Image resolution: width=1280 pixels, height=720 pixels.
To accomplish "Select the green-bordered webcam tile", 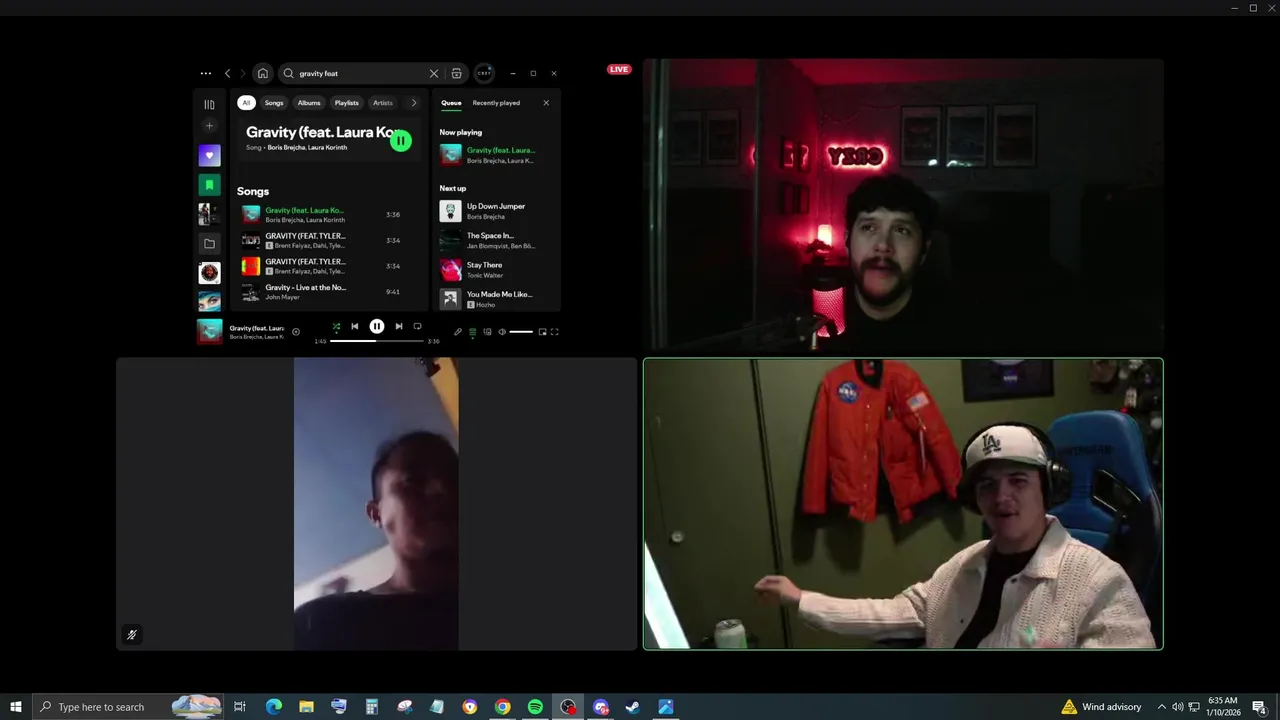I will coord(903,504).
